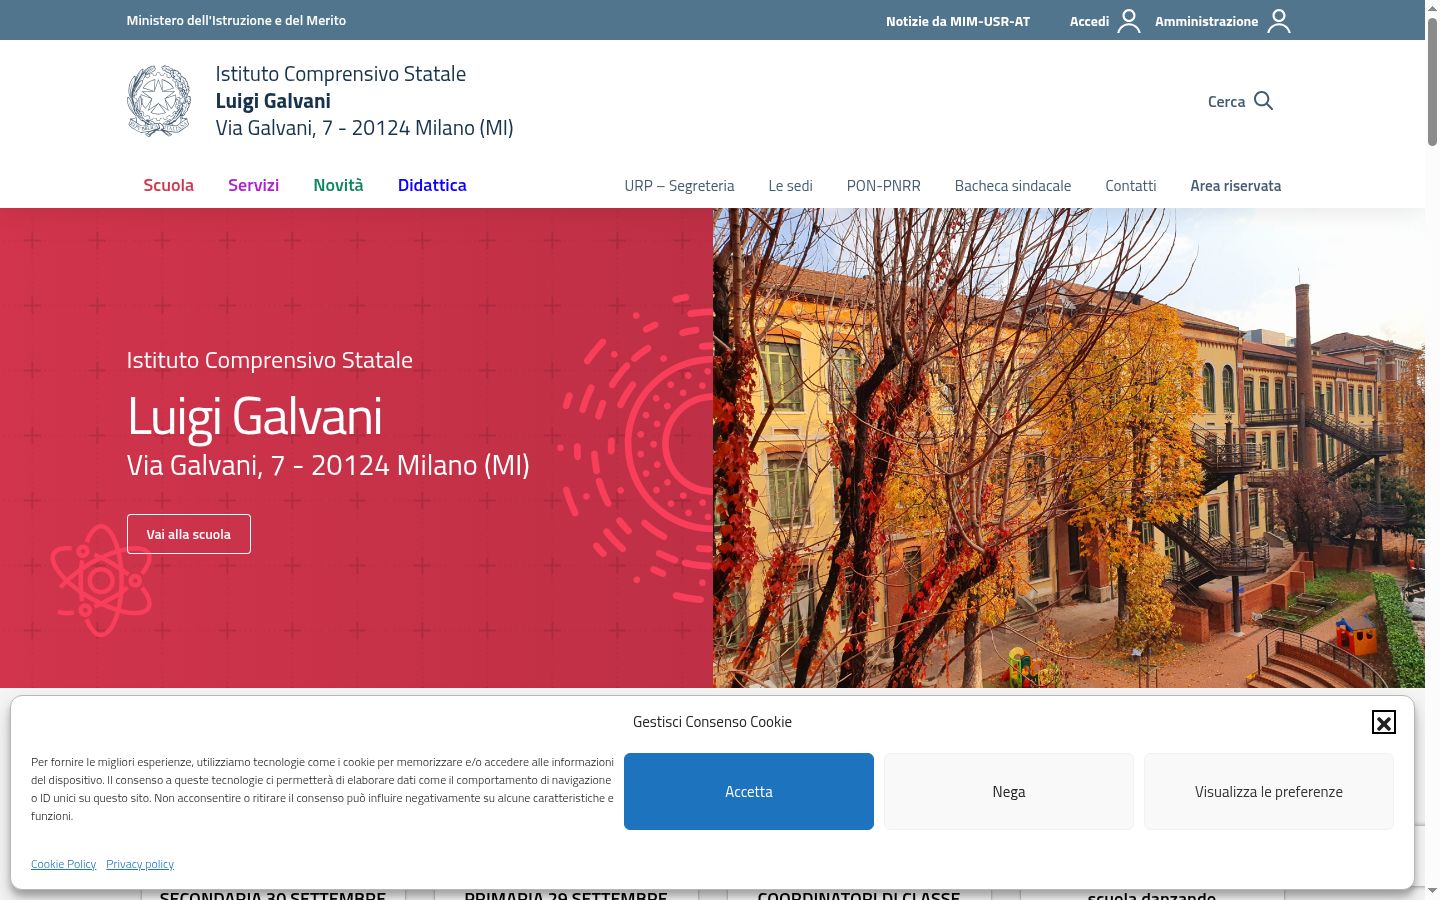Open the Scuola menu
Viewport: 1440px width, 900px height.
point(168,185)
